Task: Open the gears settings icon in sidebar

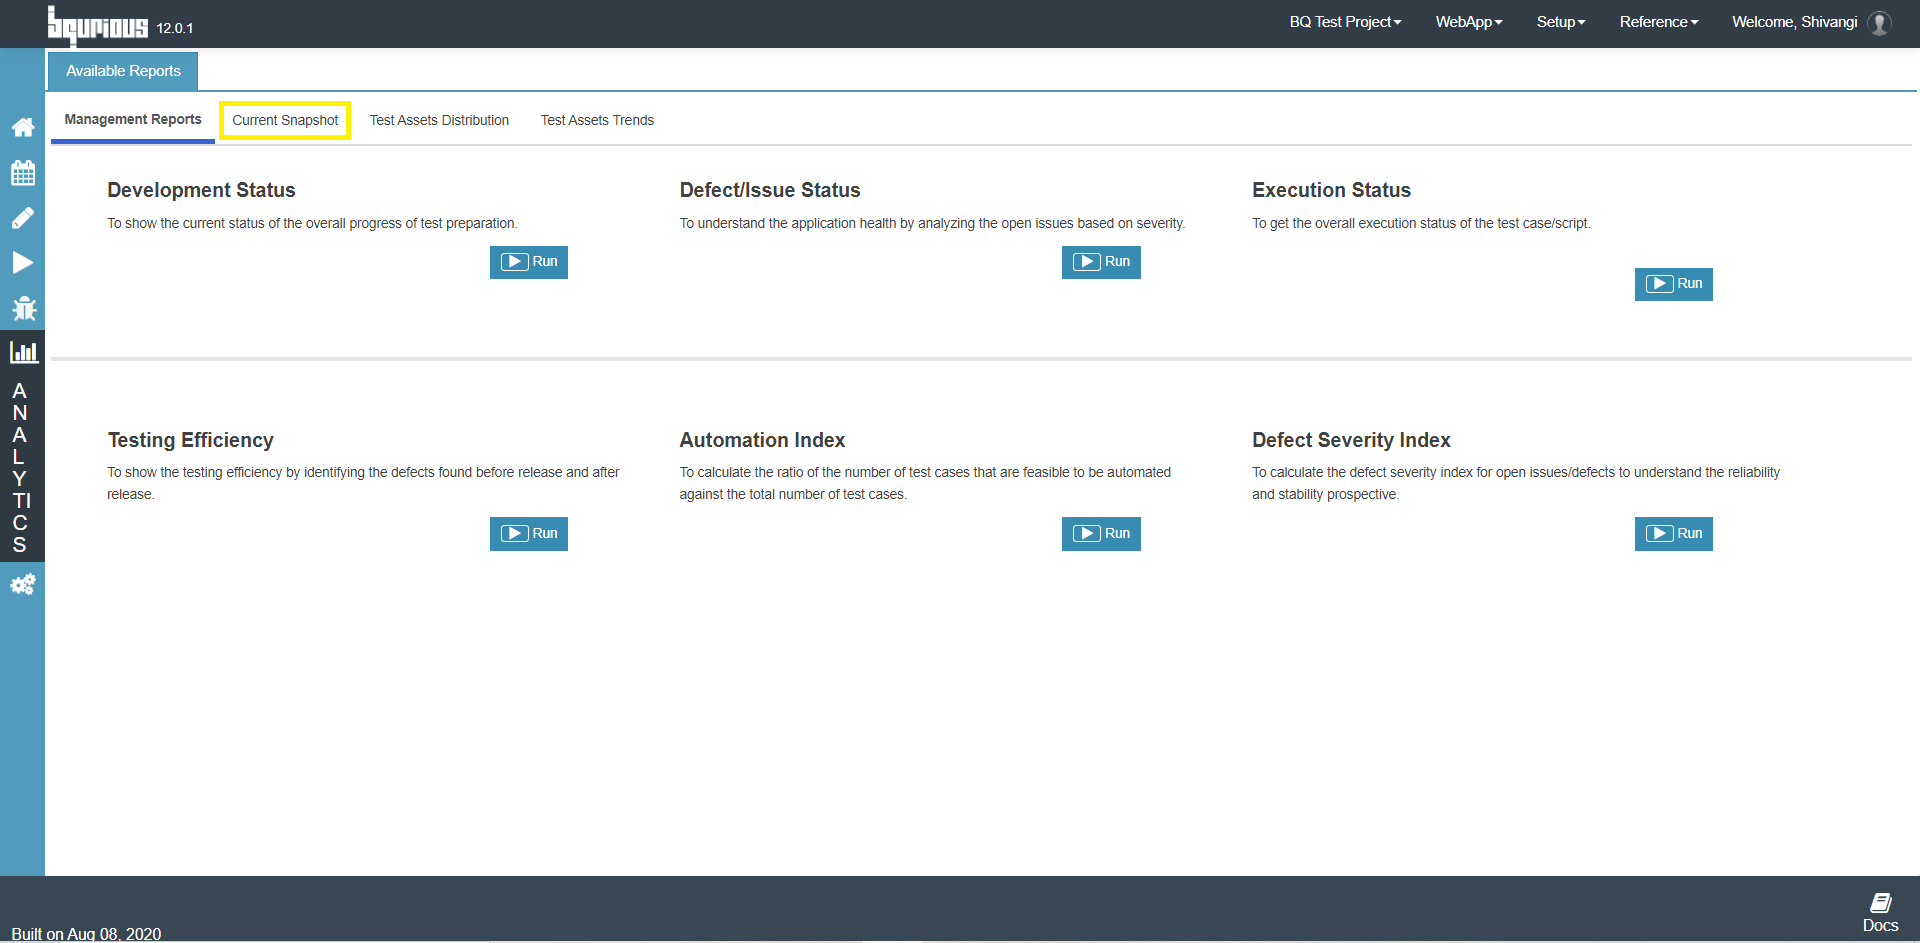Action: click(x=23, y=584)
